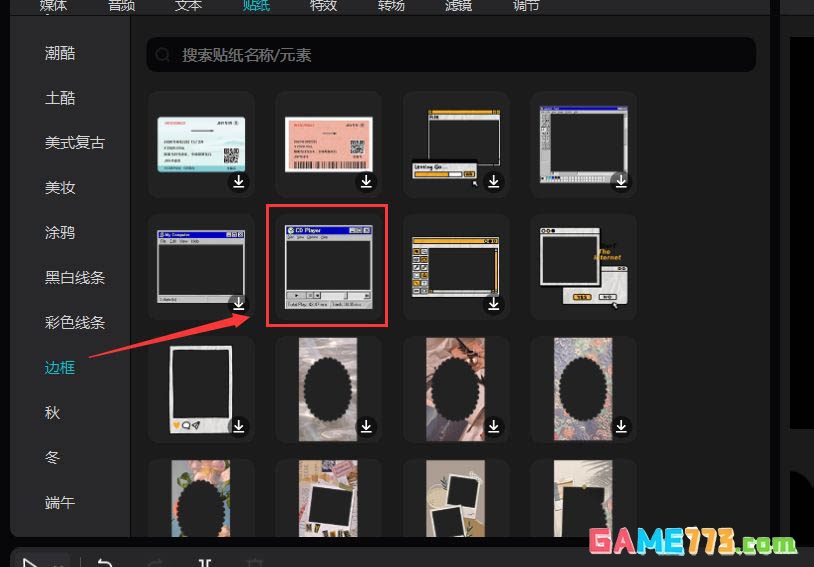Select the 贴纸 tab
Screen dimensions: 814x567
tap(256, 6)
